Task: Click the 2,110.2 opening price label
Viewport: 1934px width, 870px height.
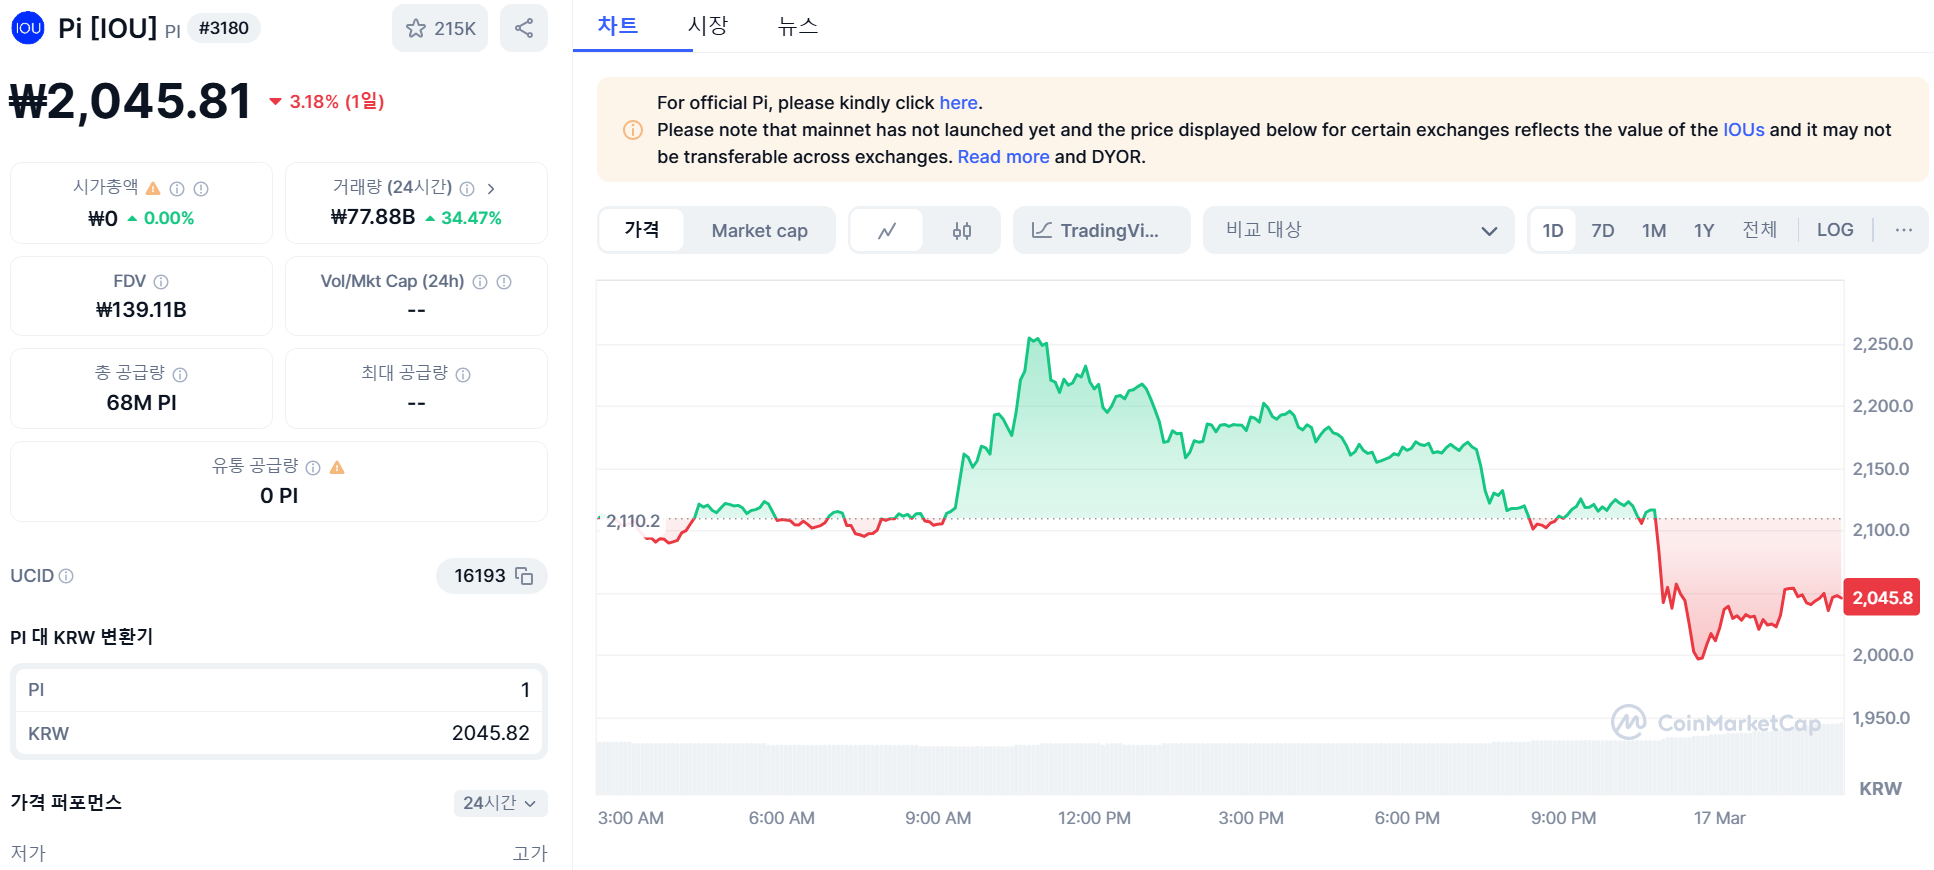Action: pos(632,521)
